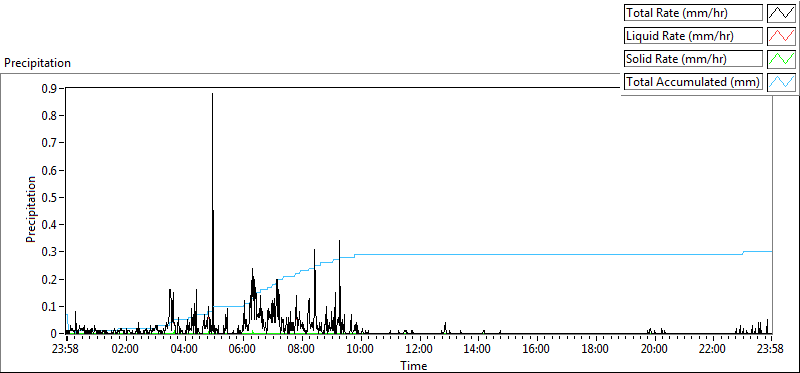The image size is (800, 373).
Task: Click the leftmost 23:58 x-axis start label
Action: tap(67, 350)
